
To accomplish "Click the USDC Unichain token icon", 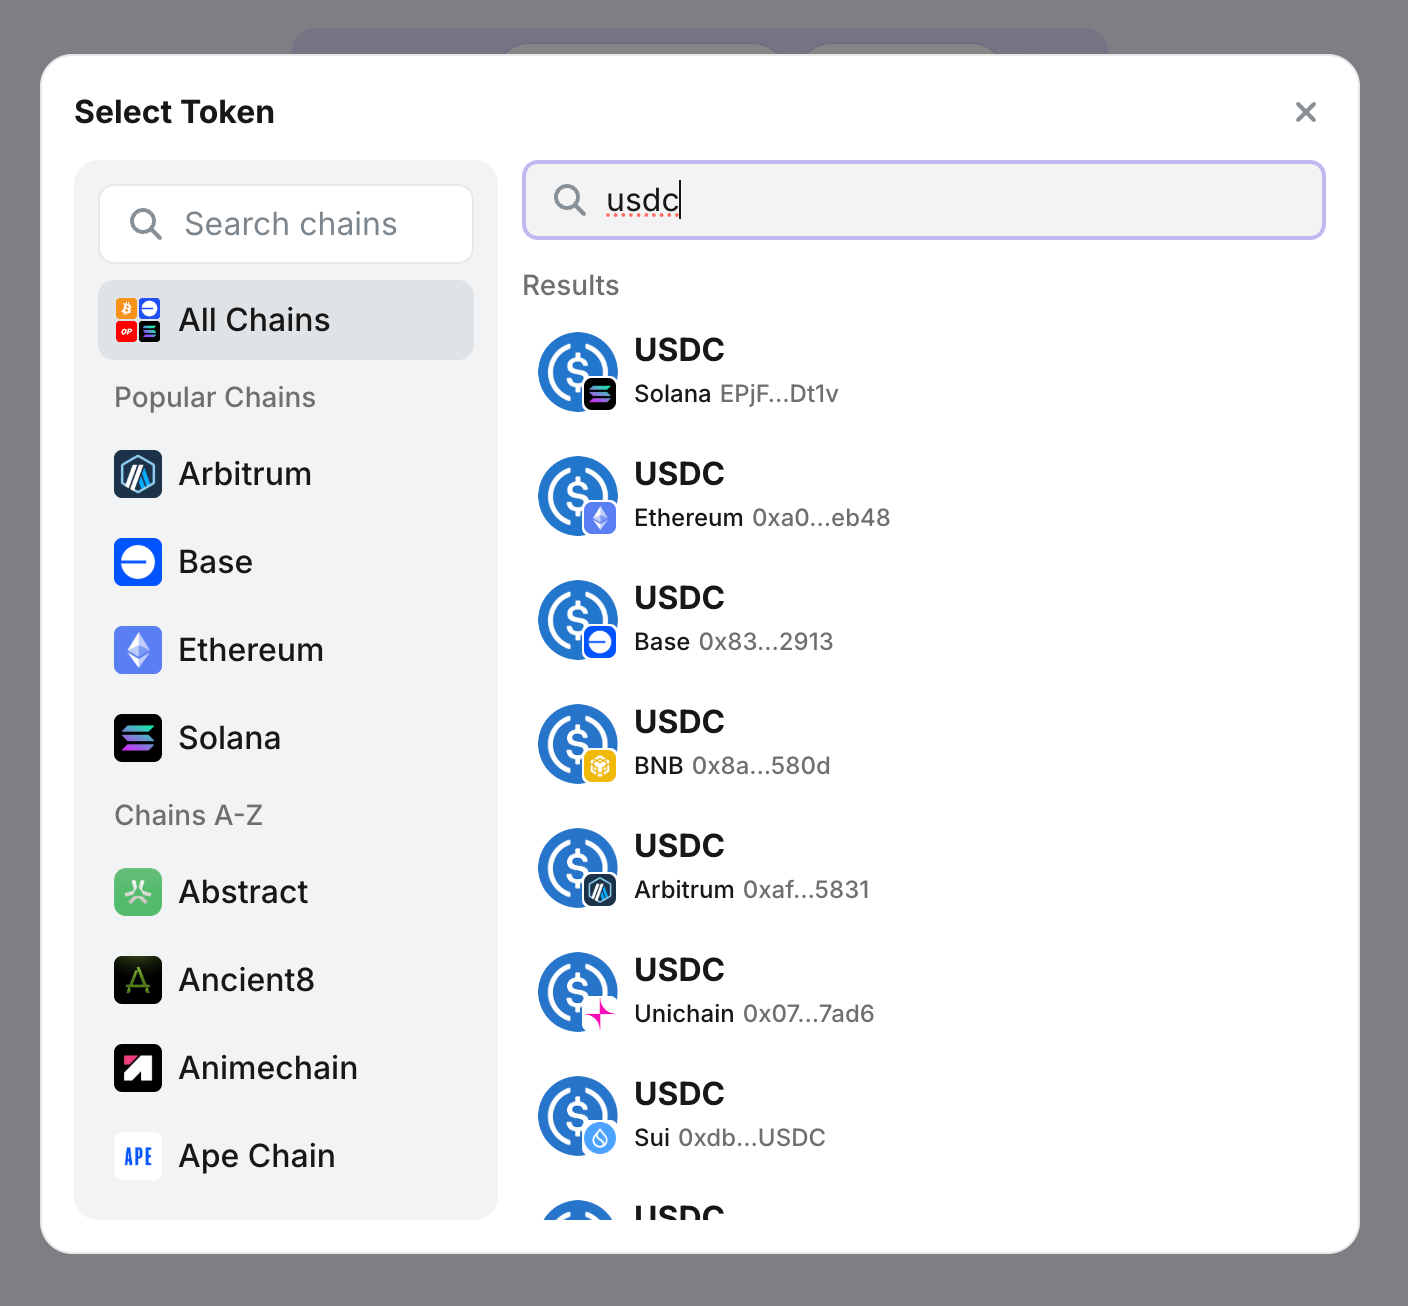I will (x=578, y=992).
